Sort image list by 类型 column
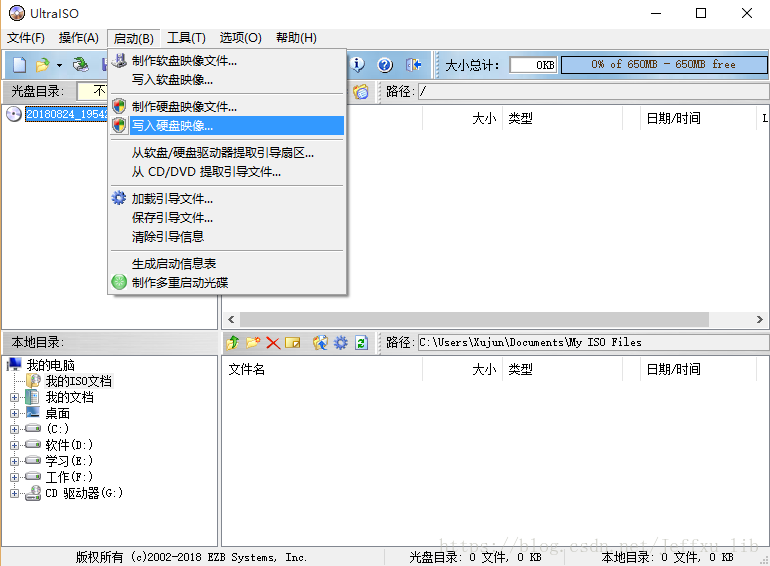Viewport: 770px width, 566px height. pos(562,118)
